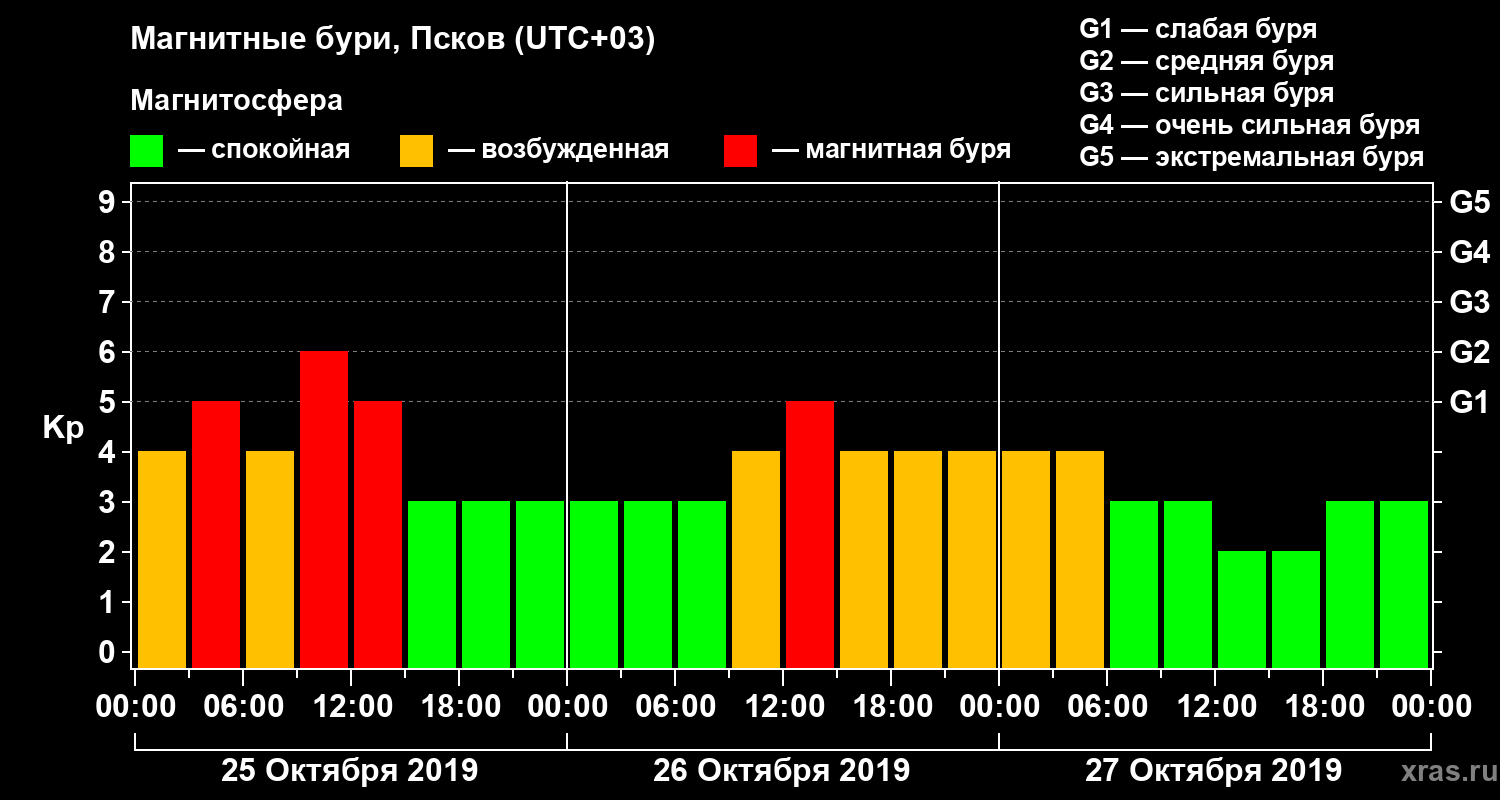Click the red Kp 5 bar on 26 October
1500x800 pixels.
[810, 535]
